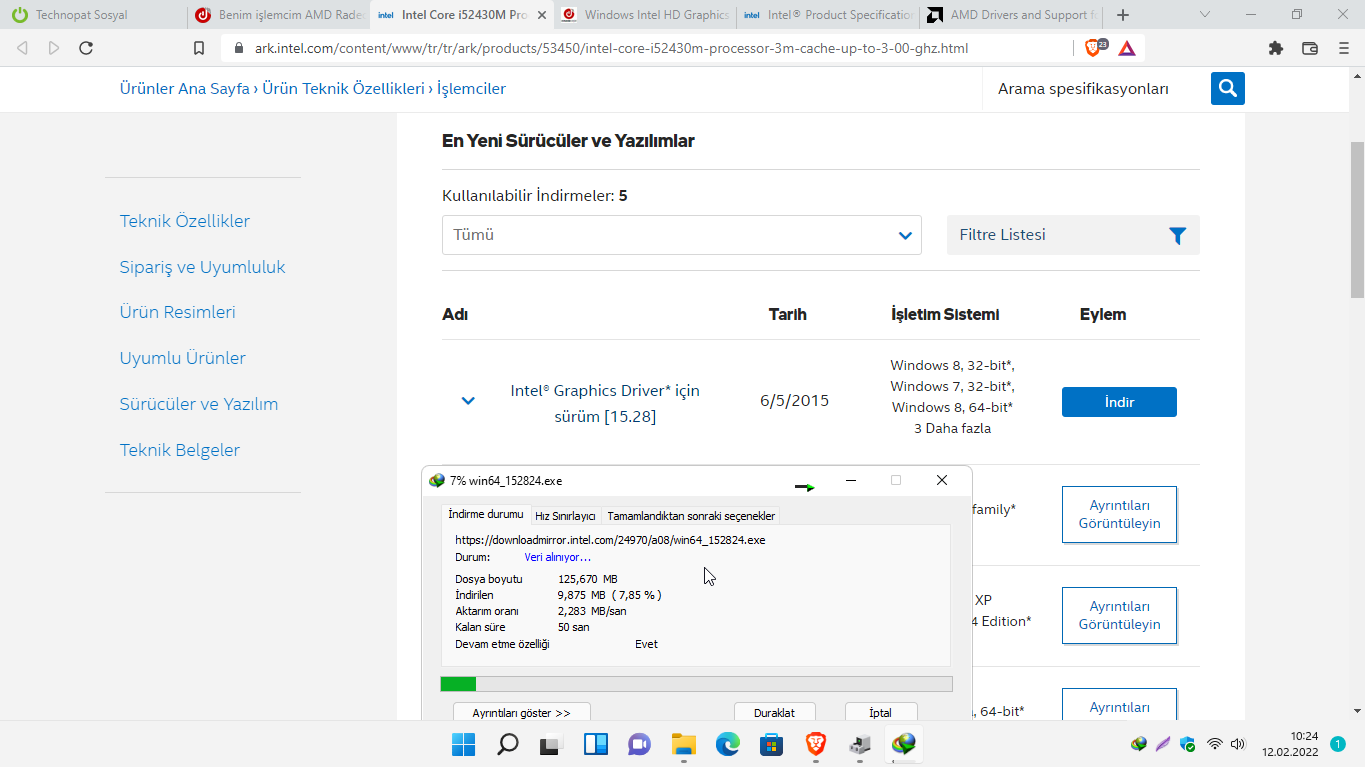Click the purple feather tray icon
1365x767 pixels.
[x=1163, y=744]
